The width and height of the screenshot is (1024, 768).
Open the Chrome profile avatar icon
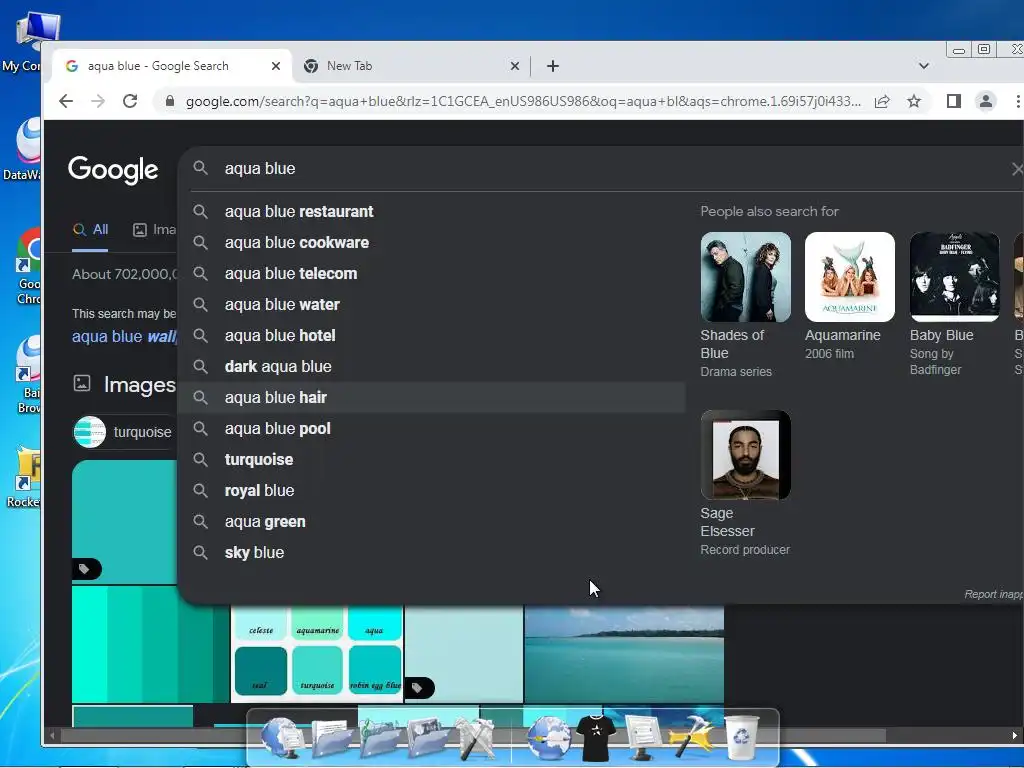pos(985,101)
